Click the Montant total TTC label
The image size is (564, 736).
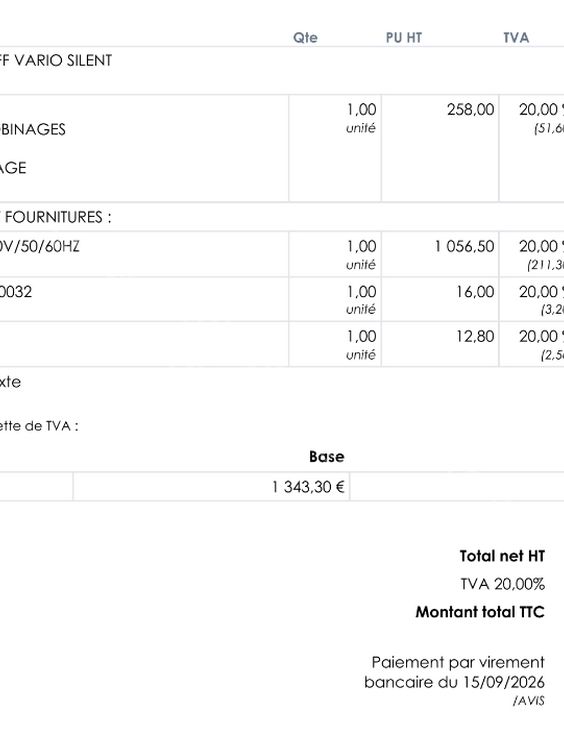480,612
